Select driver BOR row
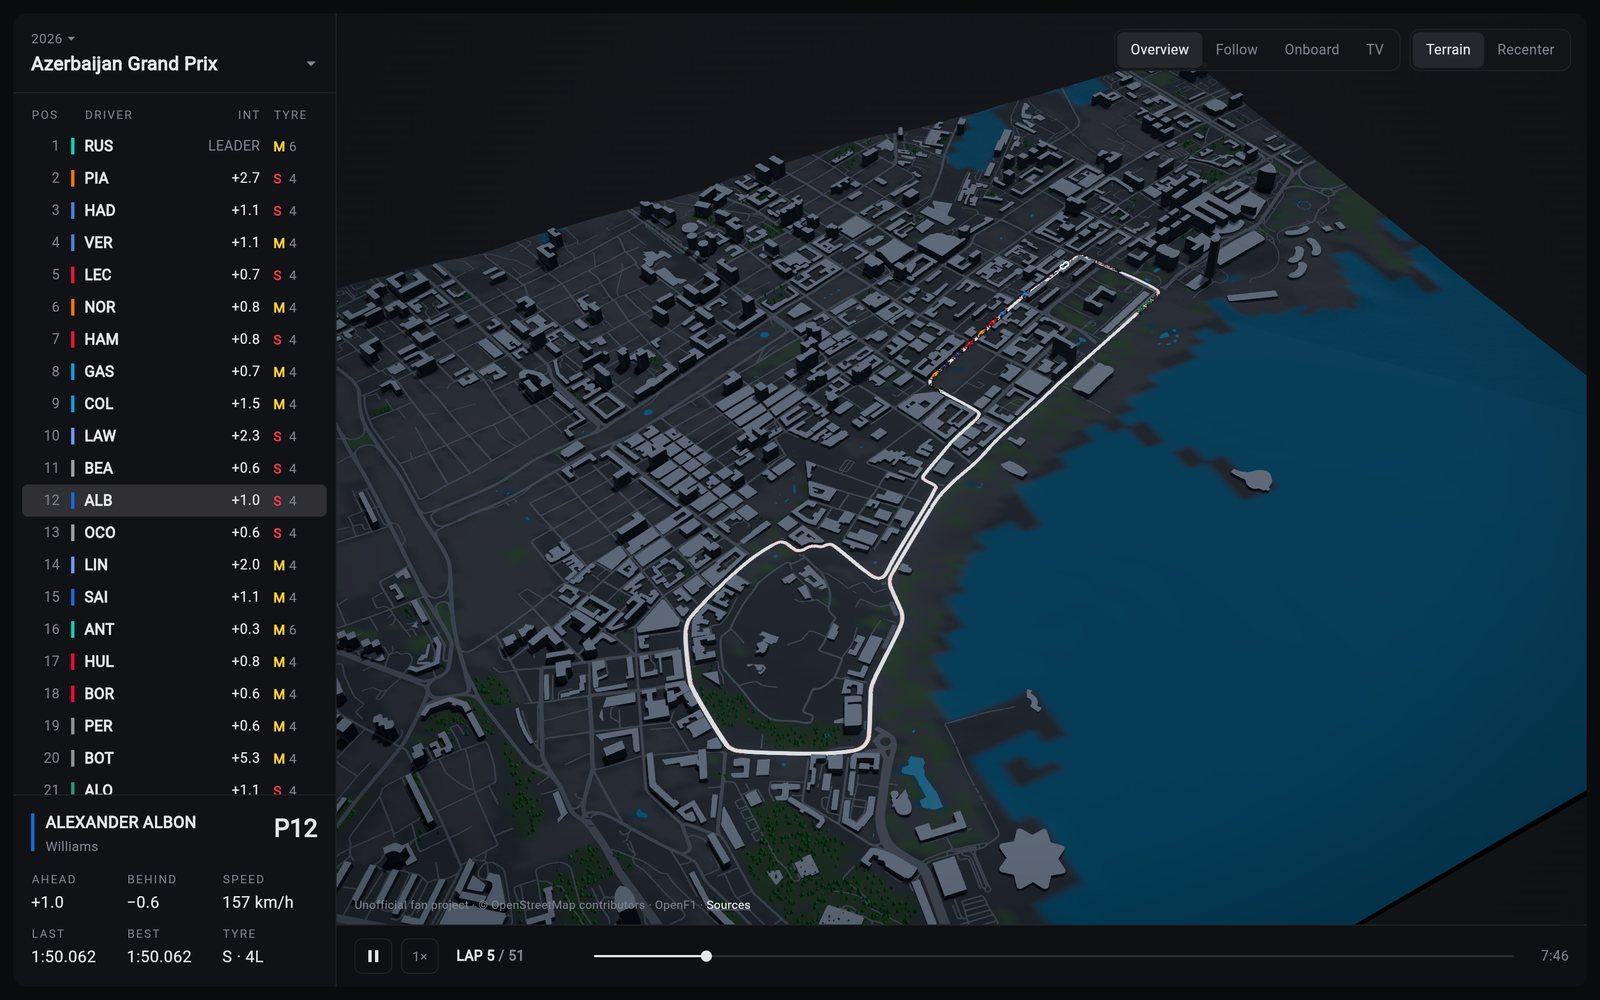The height and width of the screenshot is (1000, 1600). tap(174, 693)
